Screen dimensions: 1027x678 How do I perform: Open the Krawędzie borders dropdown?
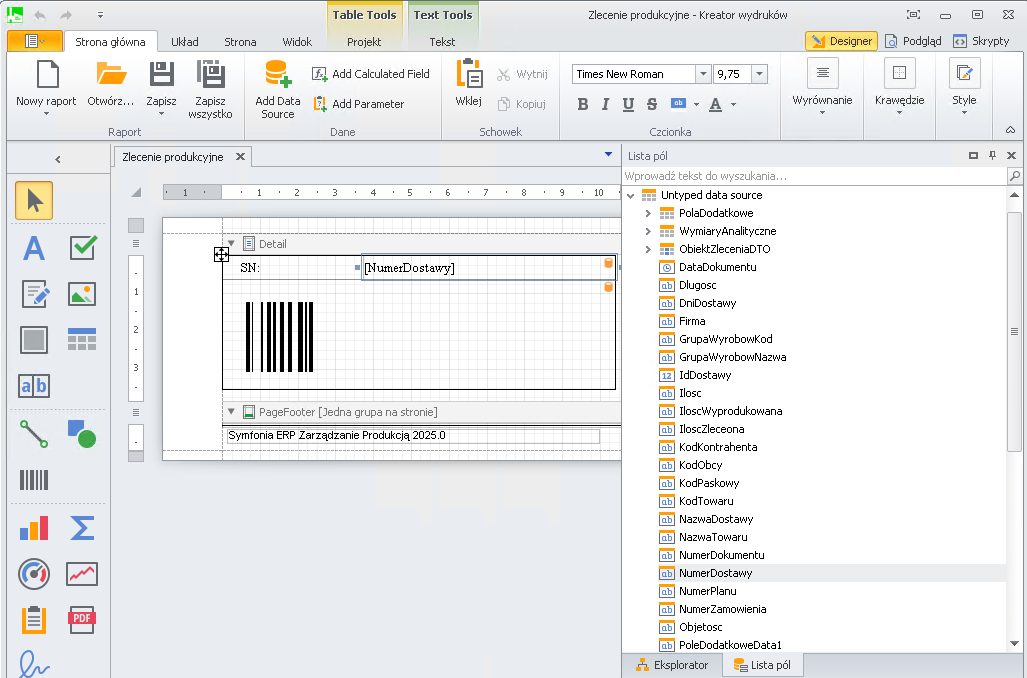(899, 88)
